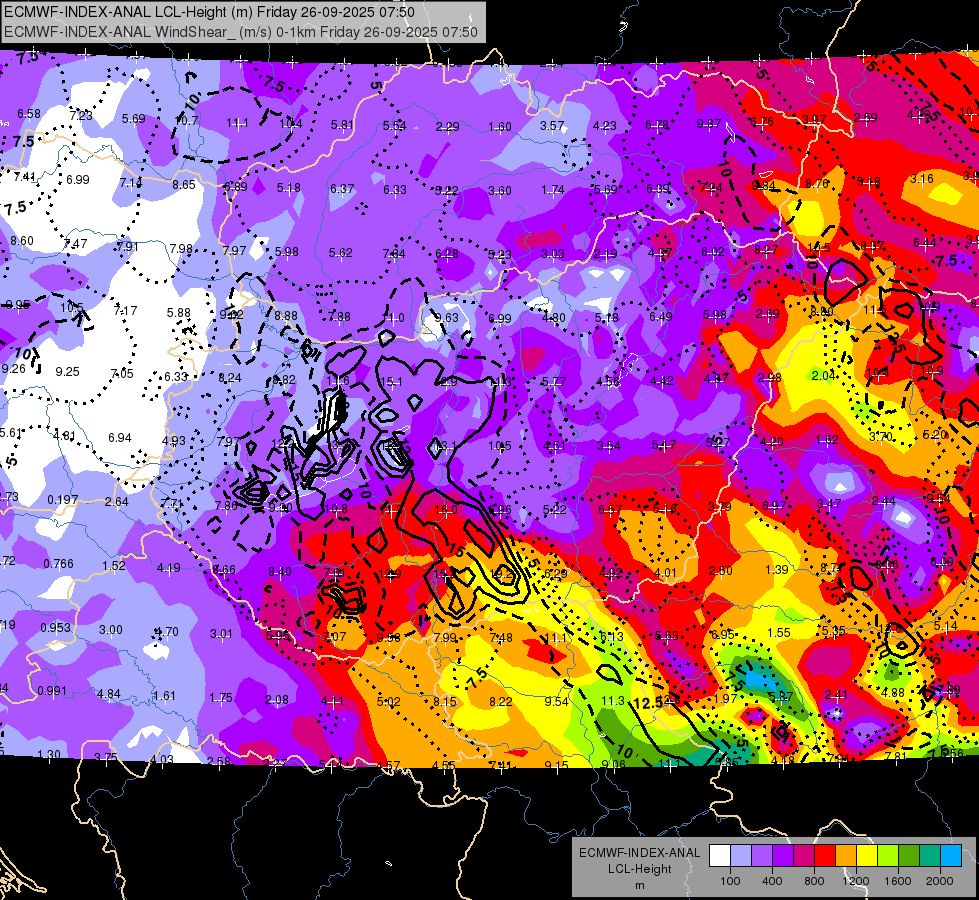Select the legend label '400'

coord(772,881)
